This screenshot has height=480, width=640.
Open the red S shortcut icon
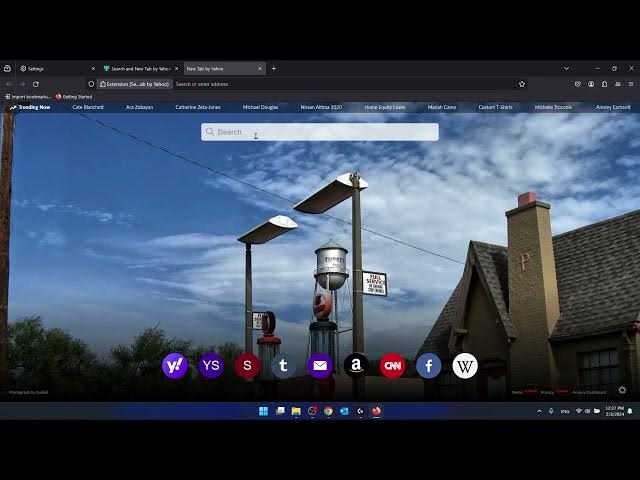click(247, 366)
